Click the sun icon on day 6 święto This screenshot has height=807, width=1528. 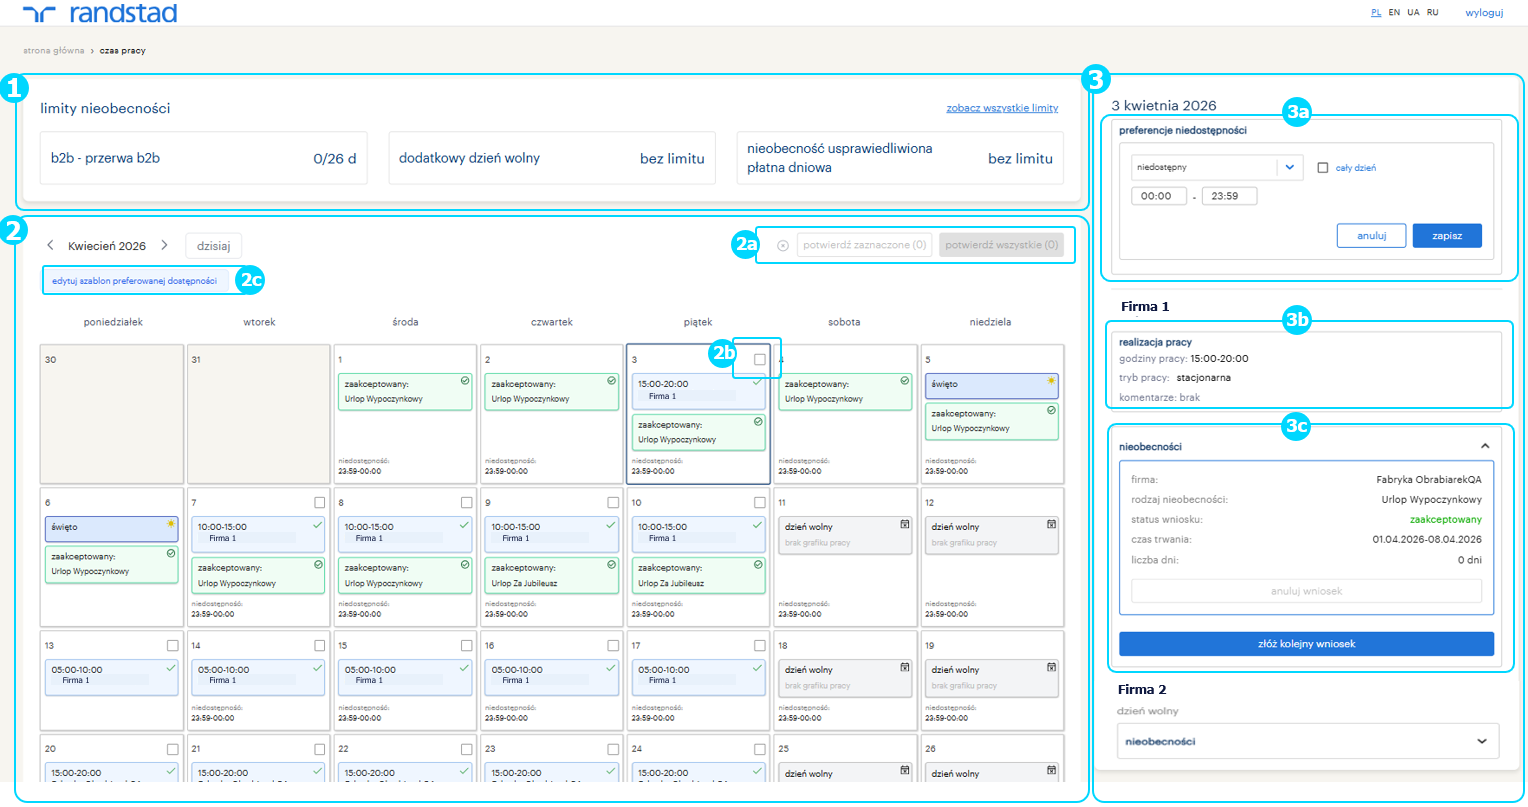coord(171,524)
